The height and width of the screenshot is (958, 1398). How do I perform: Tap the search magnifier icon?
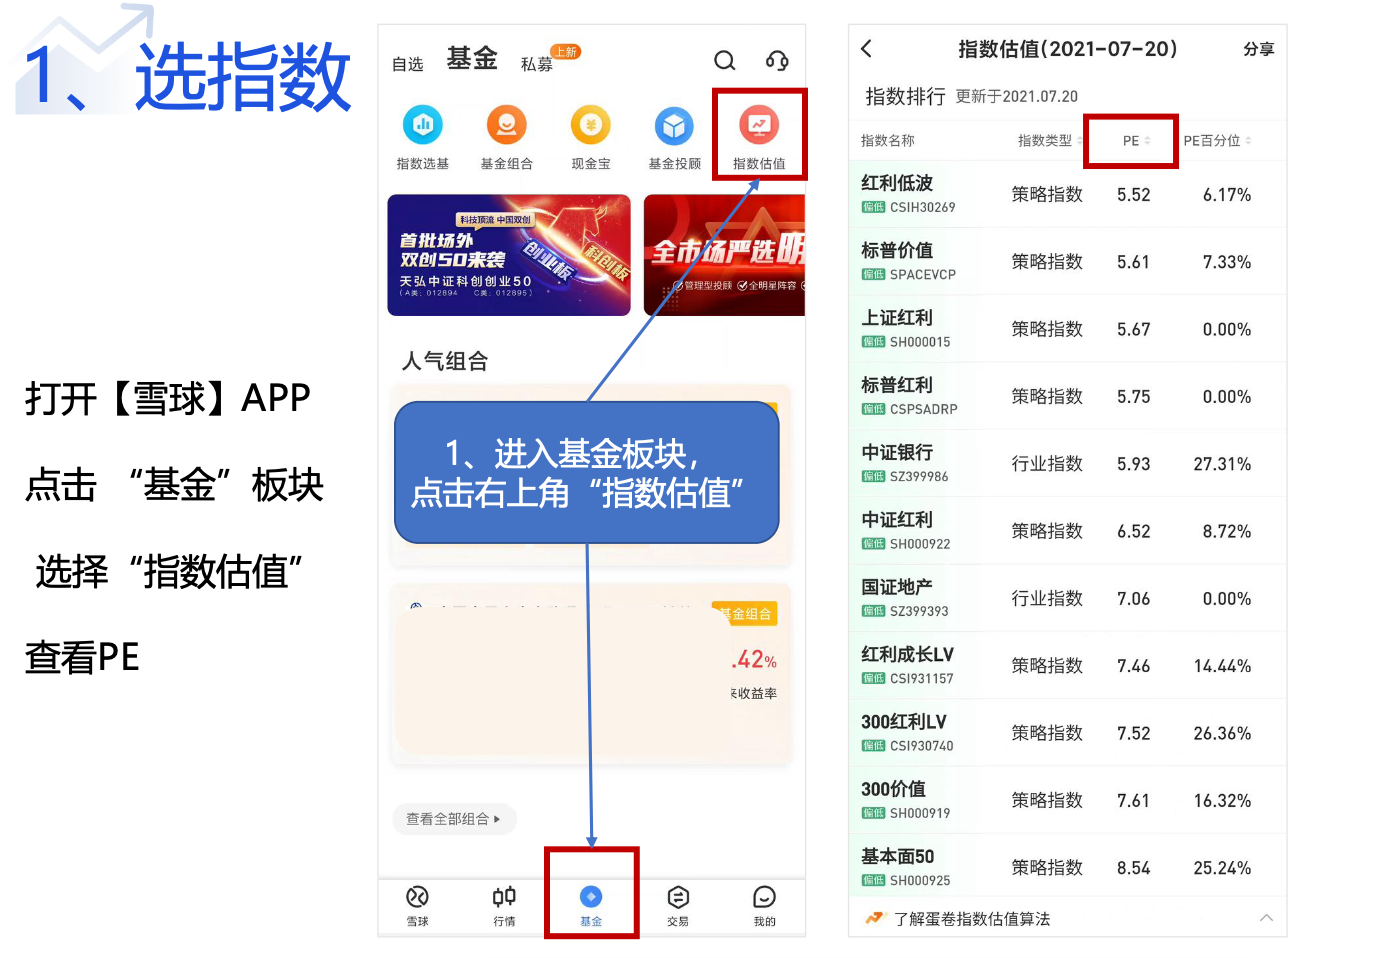[725, 61]
